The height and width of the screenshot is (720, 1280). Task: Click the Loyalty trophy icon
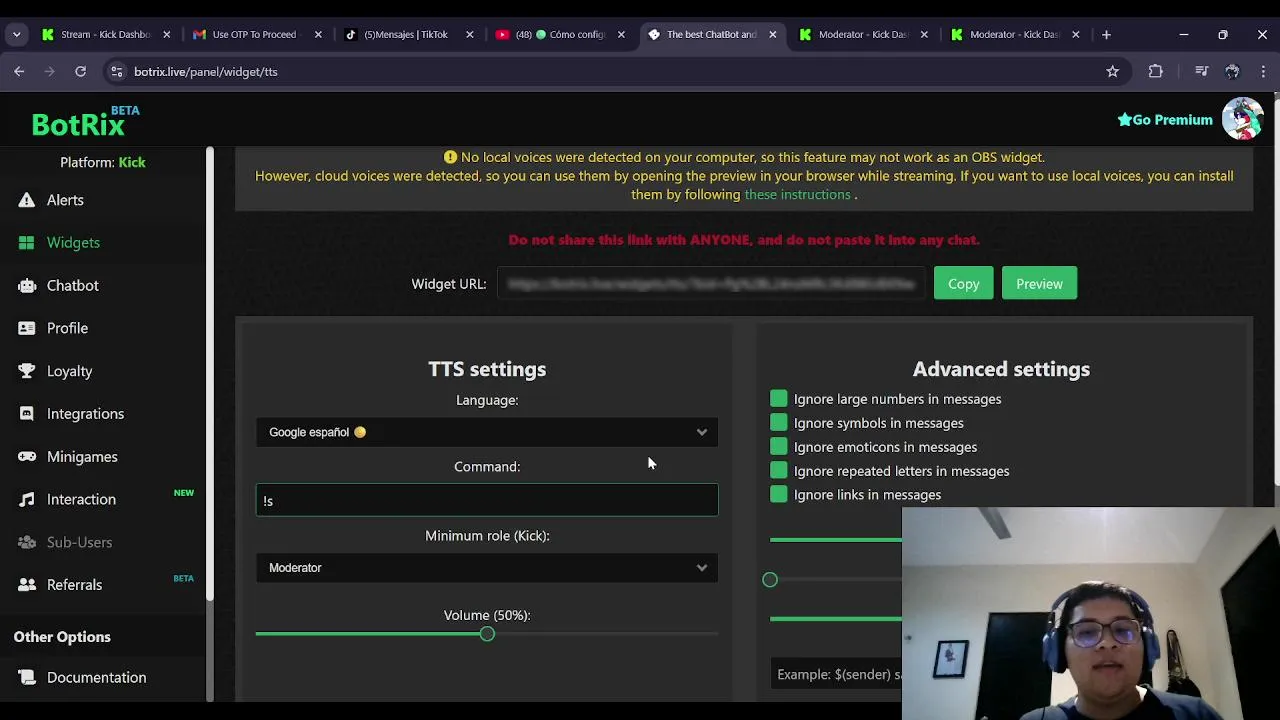(27, 371)
